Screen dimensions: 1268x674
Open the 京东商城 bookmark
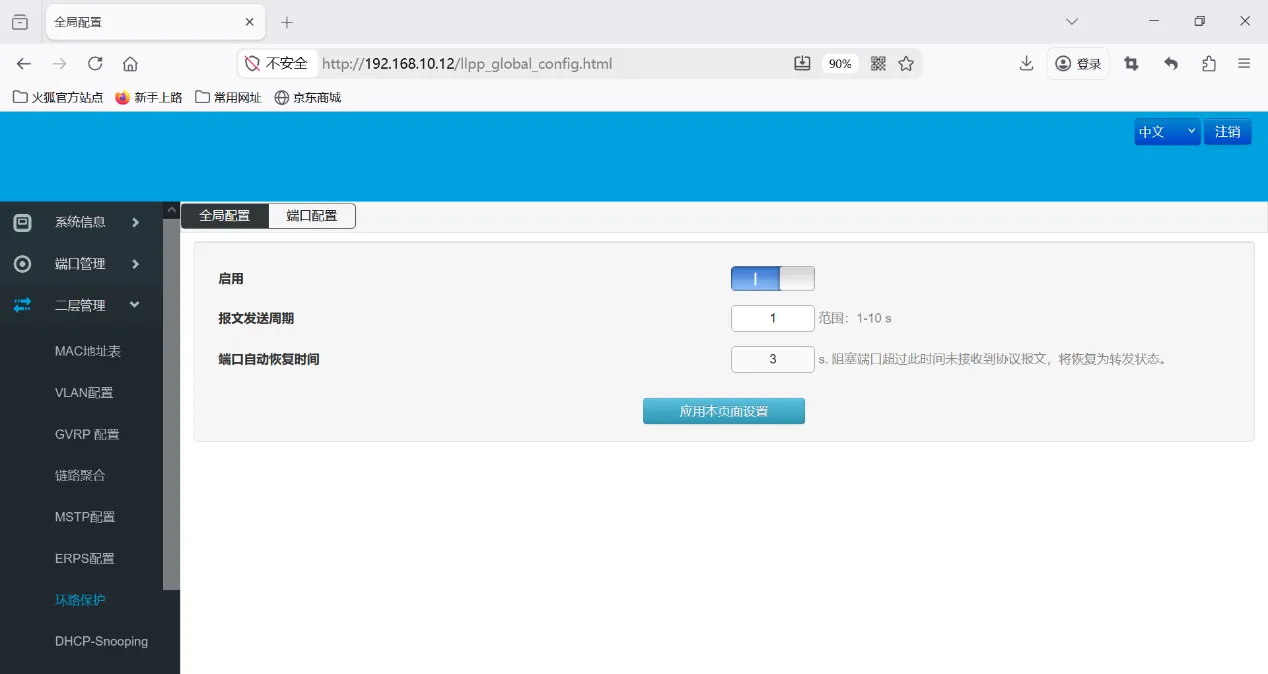pos(308,98)
